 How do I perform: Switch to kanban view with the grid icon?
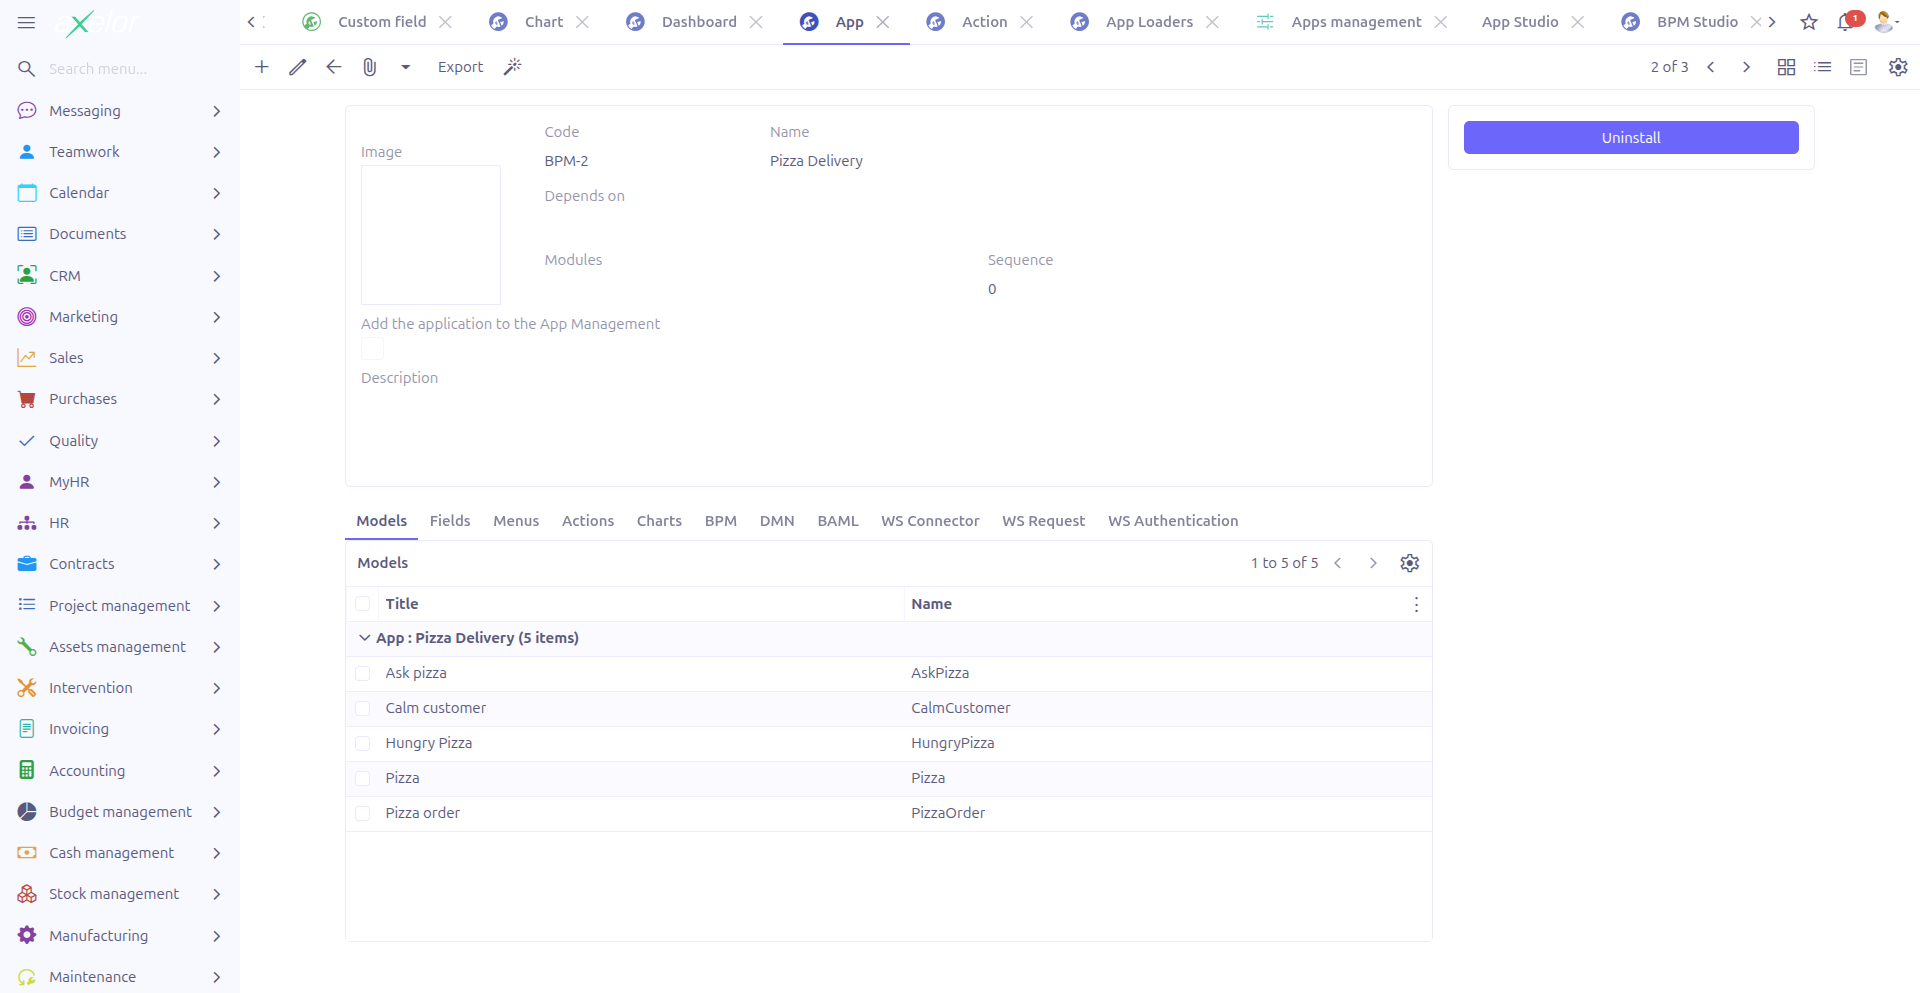coord(1786,67)
